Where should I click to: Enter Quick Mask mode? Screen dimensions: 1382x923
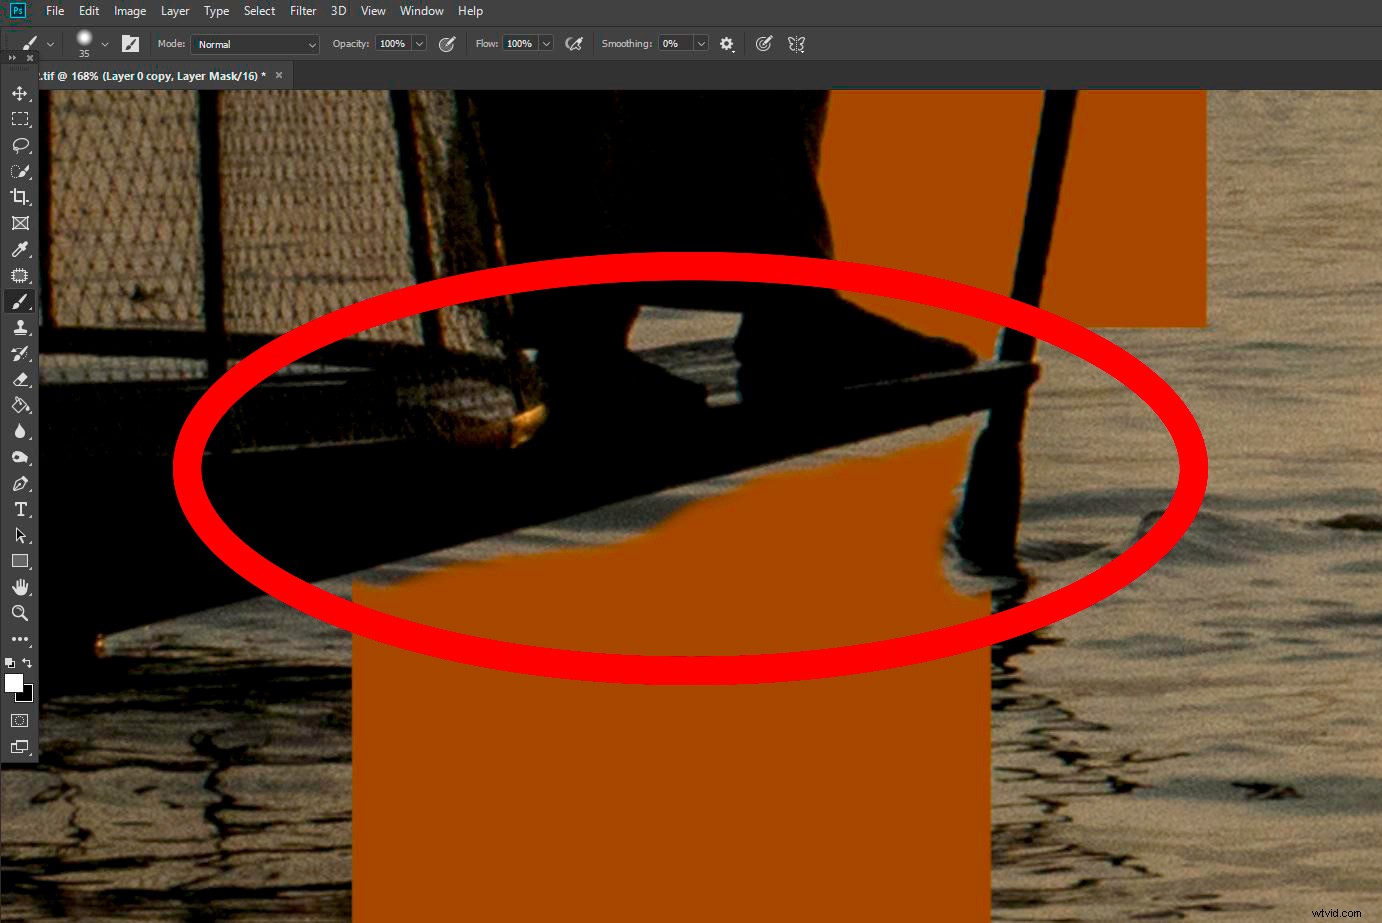click(19, 720)
